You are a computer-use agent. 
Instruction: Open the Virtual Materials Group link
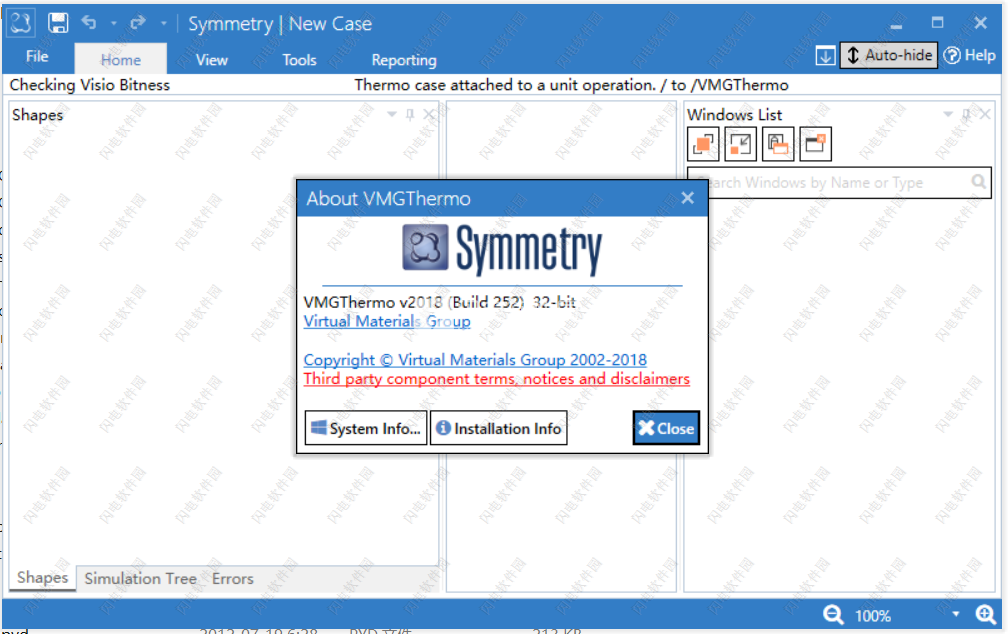pyautogui.click(x=387, y=321)
